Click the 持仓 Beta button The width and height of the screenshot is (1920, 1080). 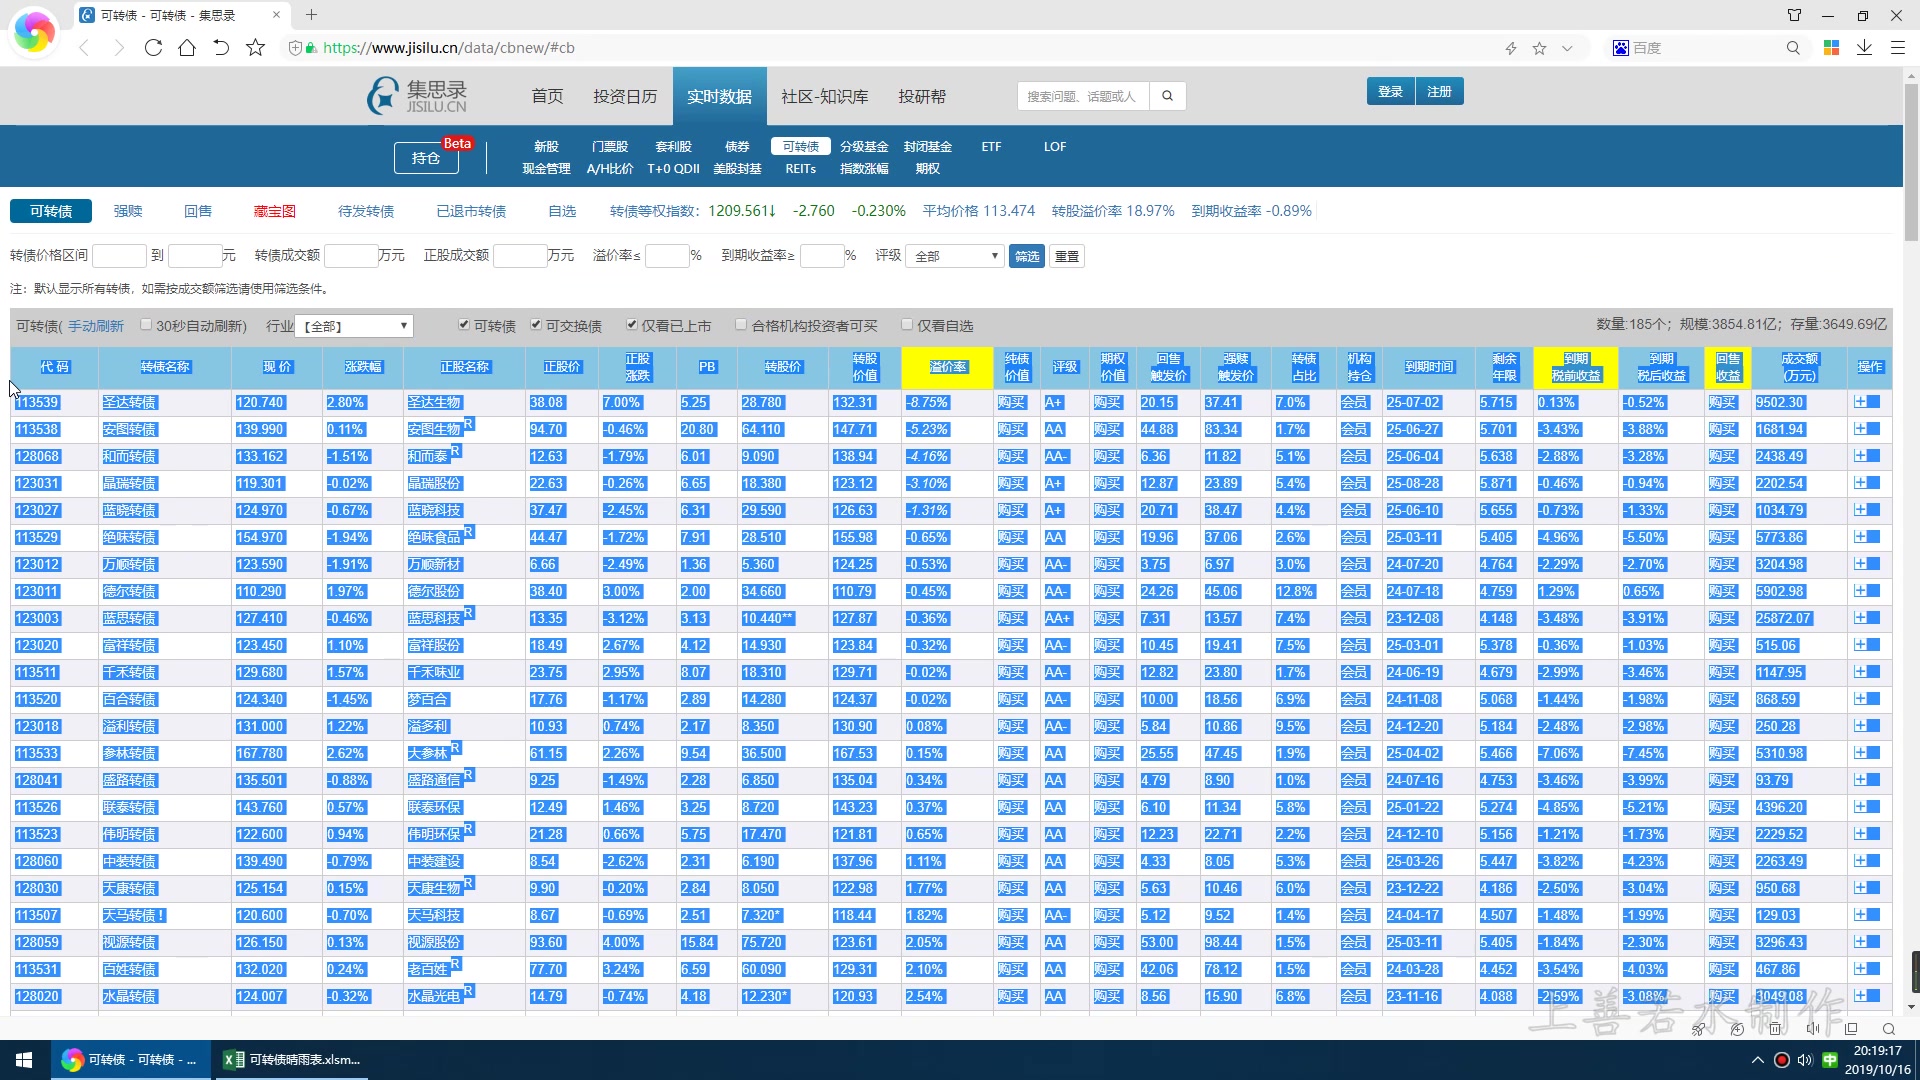(426, 157)
